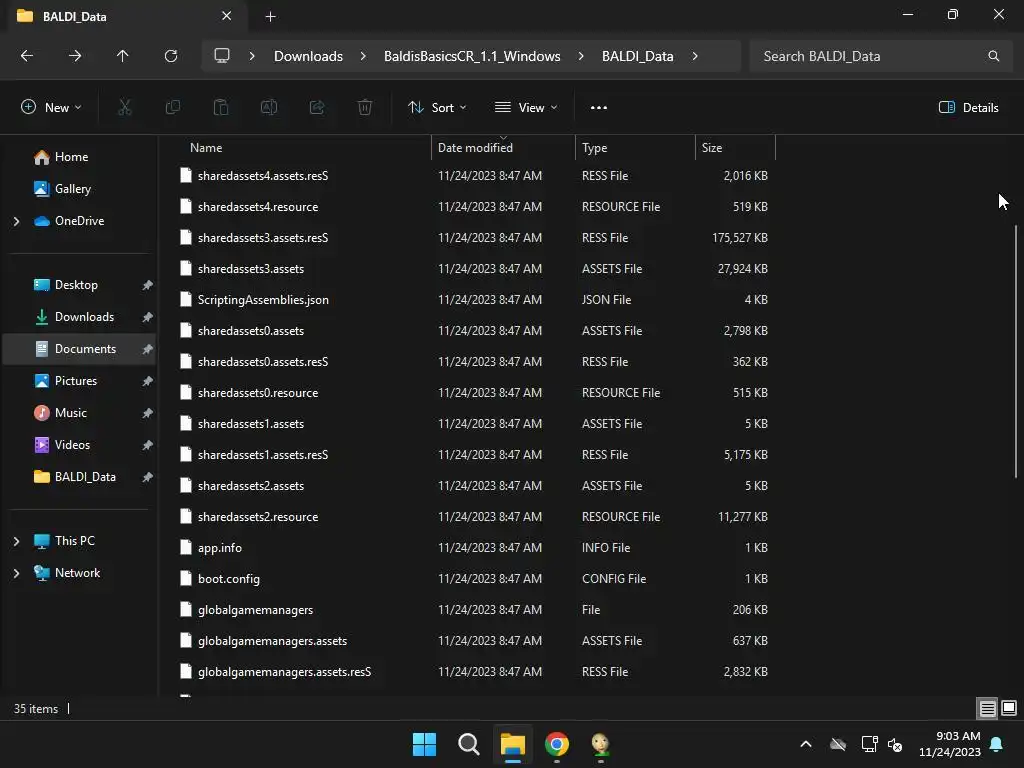The width and height of the screenshot is (1024, 768).
Task: Show hidden system tray icons
Action: click(x=806, y=744)
